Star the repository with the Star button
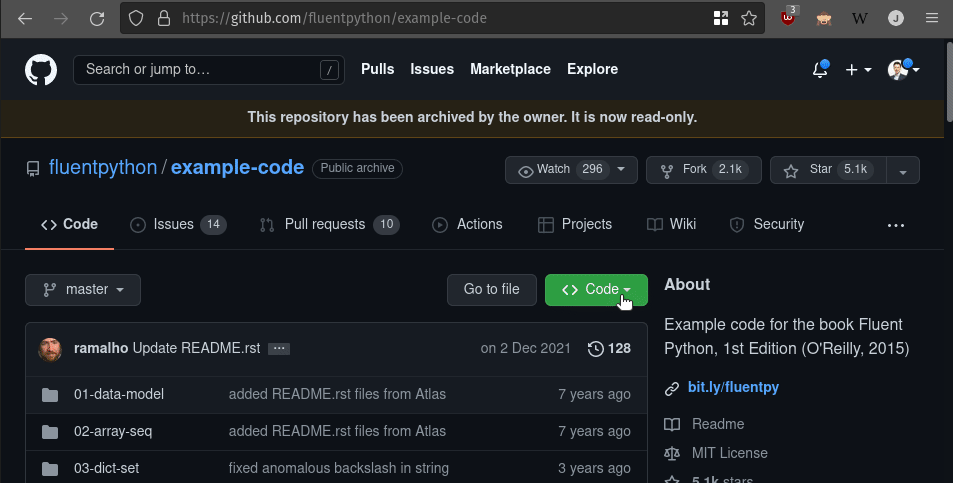Viewport: 953px width, 483px height. click(x=828, y=170)
